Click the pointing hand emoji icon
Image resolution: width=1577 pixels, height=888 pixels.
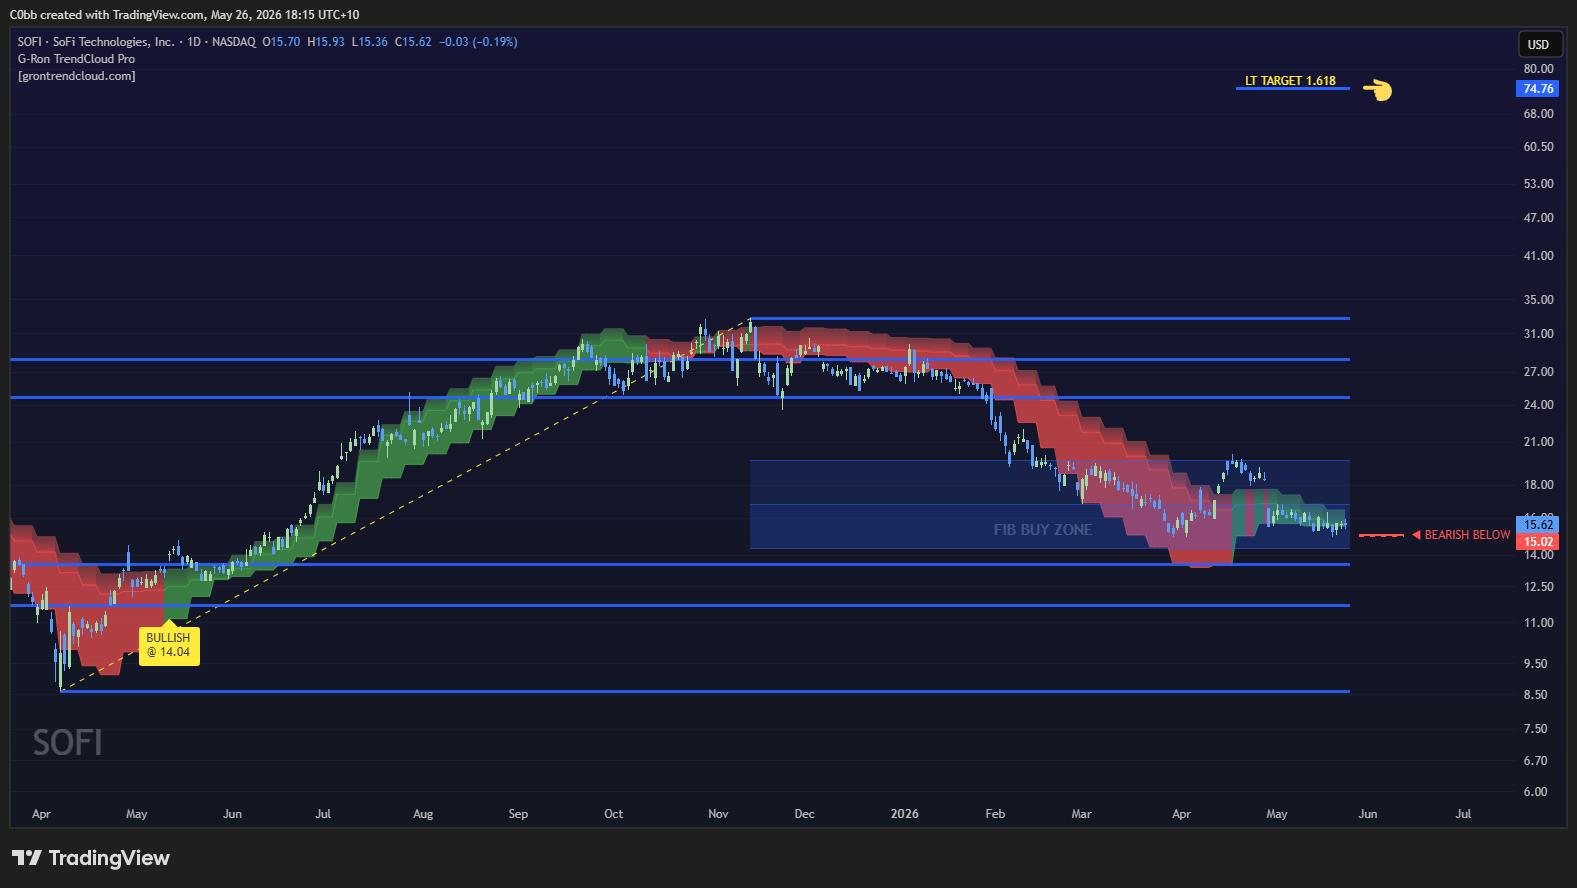click(1377, 90)
